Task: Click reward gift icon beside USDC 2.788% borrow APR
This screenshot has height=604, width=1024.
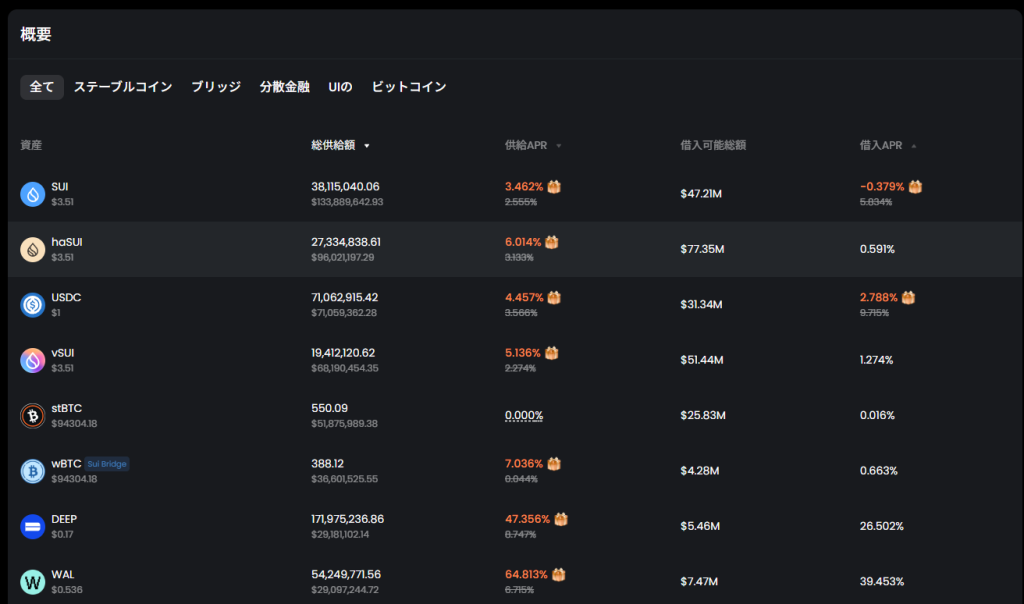Action: 909,297
